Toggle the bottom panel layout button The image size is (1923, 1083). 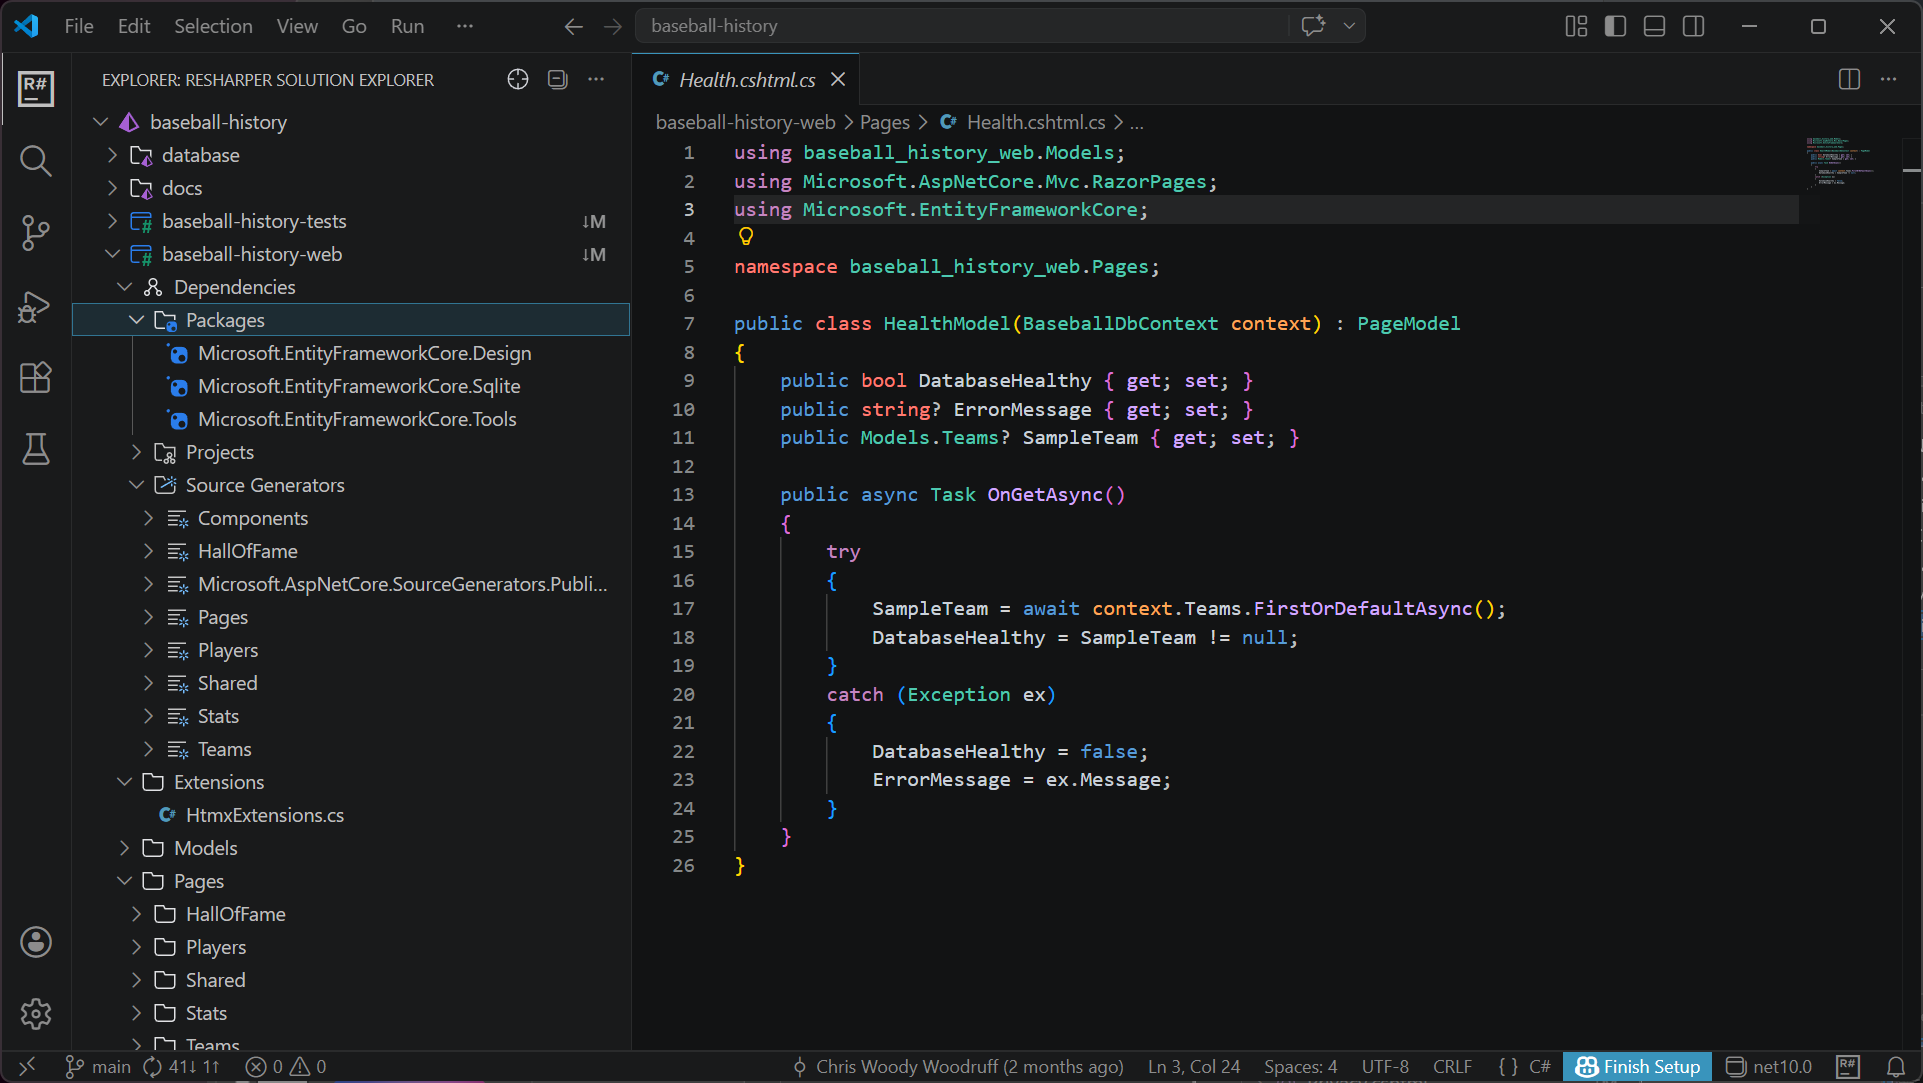pos(1654,26)
